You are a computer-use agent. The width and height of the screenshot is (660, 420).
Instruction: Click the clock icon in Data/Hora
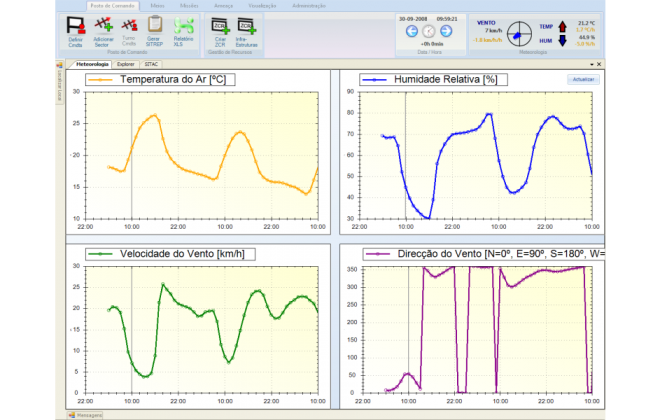click(x=428, y=31)
